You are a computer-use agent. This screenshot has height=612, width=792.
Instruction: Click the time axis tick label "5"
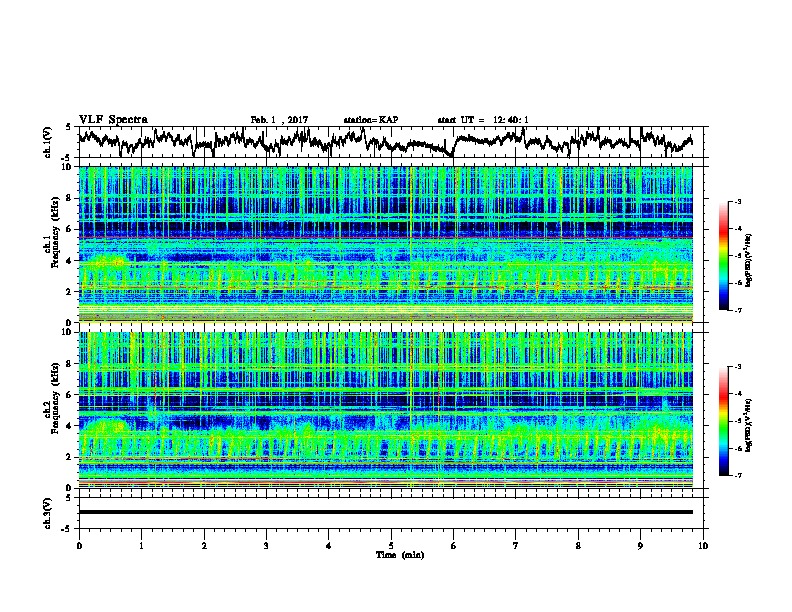[x=391, y=546]
